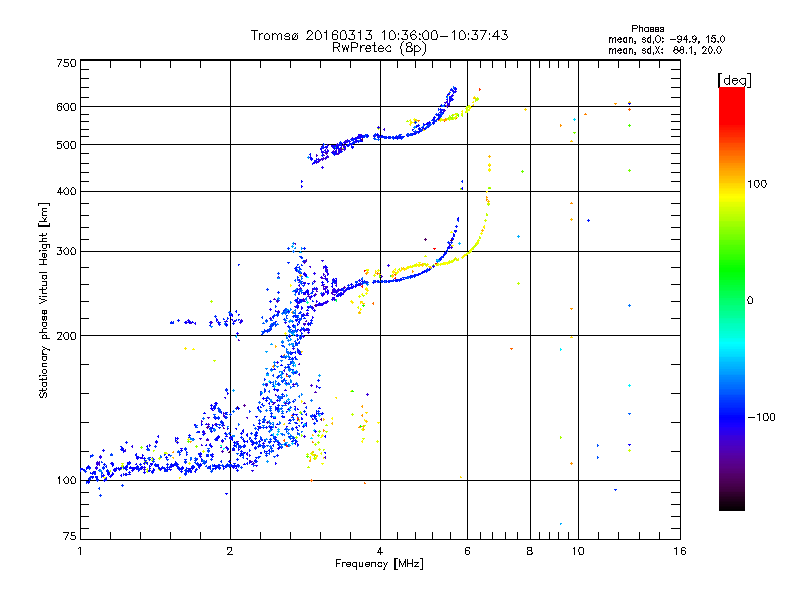
Task: Click the y-axis tick label "75"
Action: (x=70, y=536)
